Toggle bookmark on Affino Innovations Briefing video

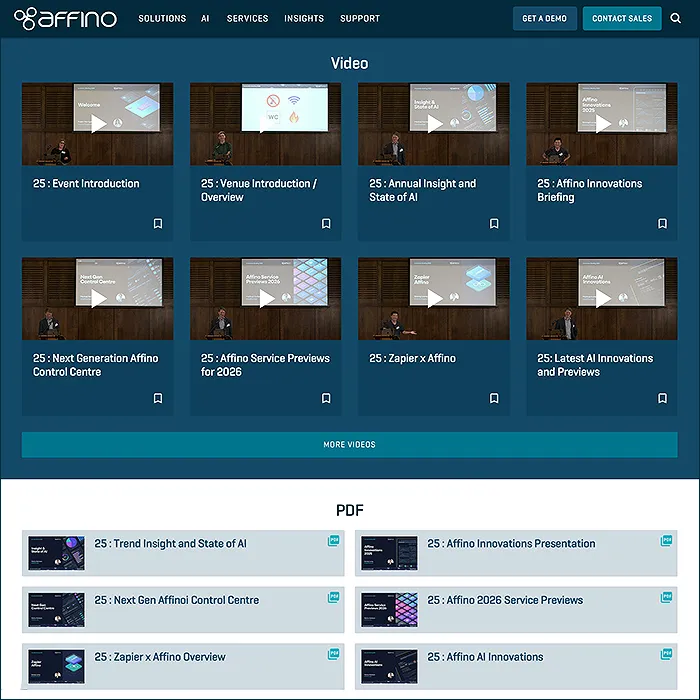[x=662, y=224]
